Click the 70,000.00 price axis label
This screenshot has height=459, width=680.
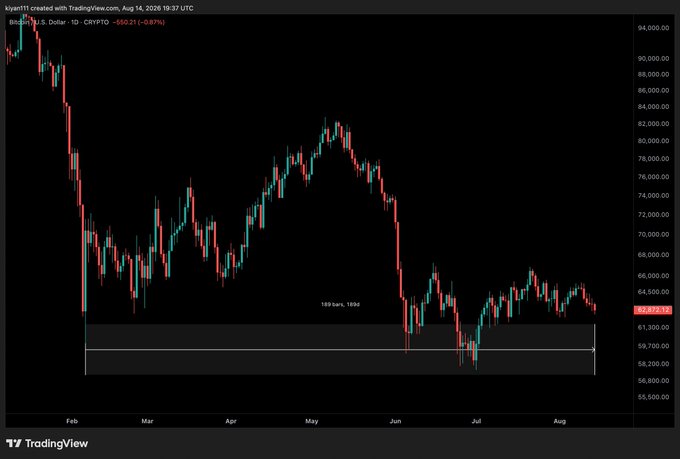pos(653,234)
